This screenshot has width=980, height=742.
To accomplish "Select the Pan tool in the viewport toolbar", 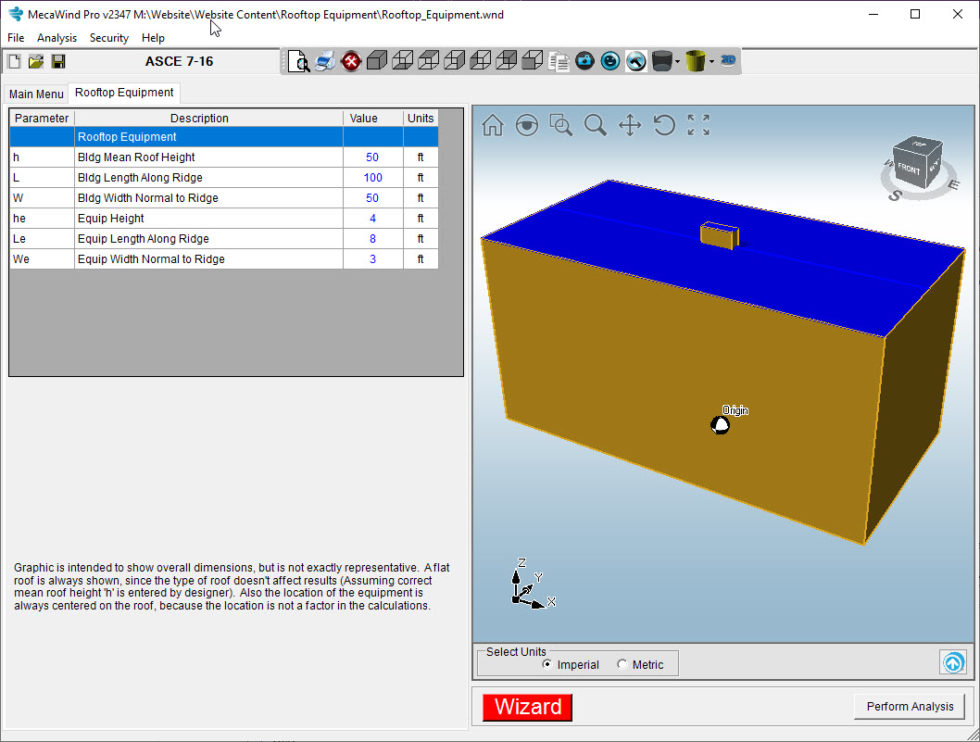I will (x=629, y=125).
